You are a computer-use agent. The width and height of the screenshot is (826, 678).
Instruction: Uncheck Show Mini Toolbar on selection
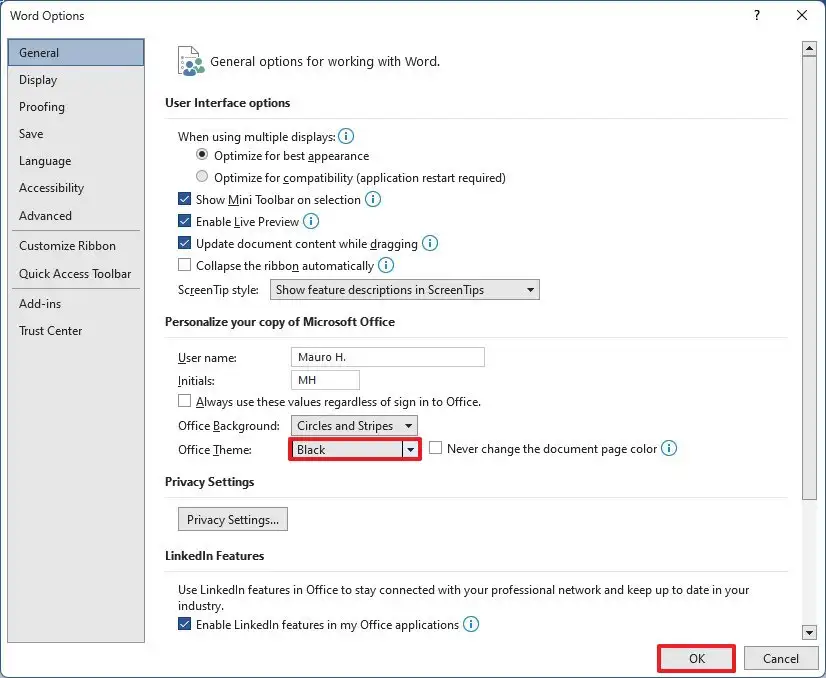(x=185, y=199)
